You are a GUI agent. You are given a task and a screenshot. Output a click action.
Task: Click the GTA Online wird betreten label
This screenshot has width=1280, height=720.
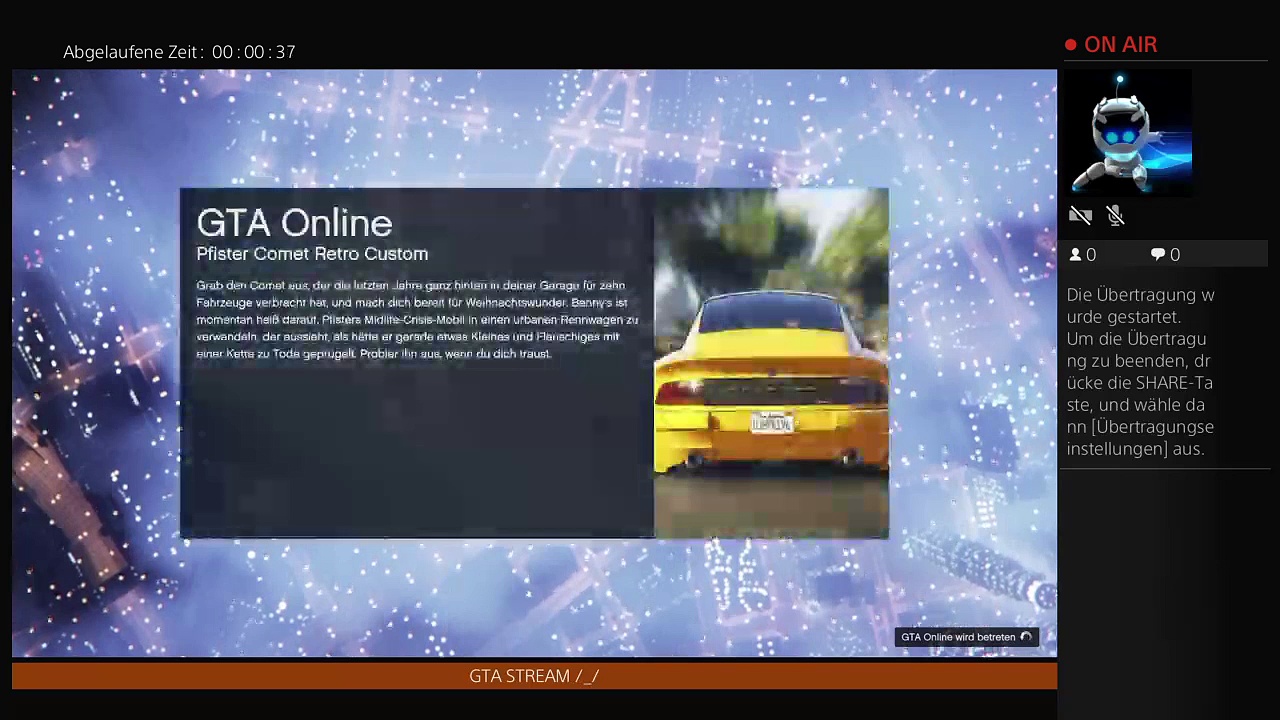957,637
